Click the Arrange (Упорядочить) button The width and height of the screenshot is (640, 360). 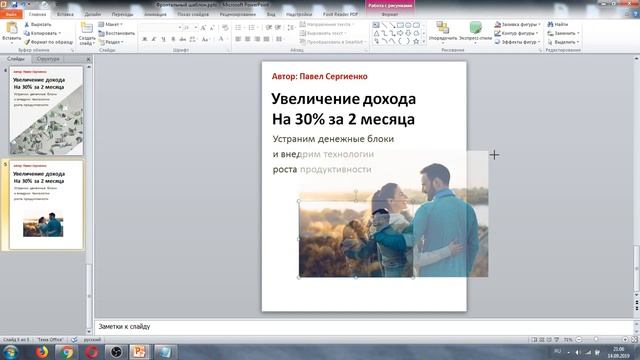coord(443,31)
